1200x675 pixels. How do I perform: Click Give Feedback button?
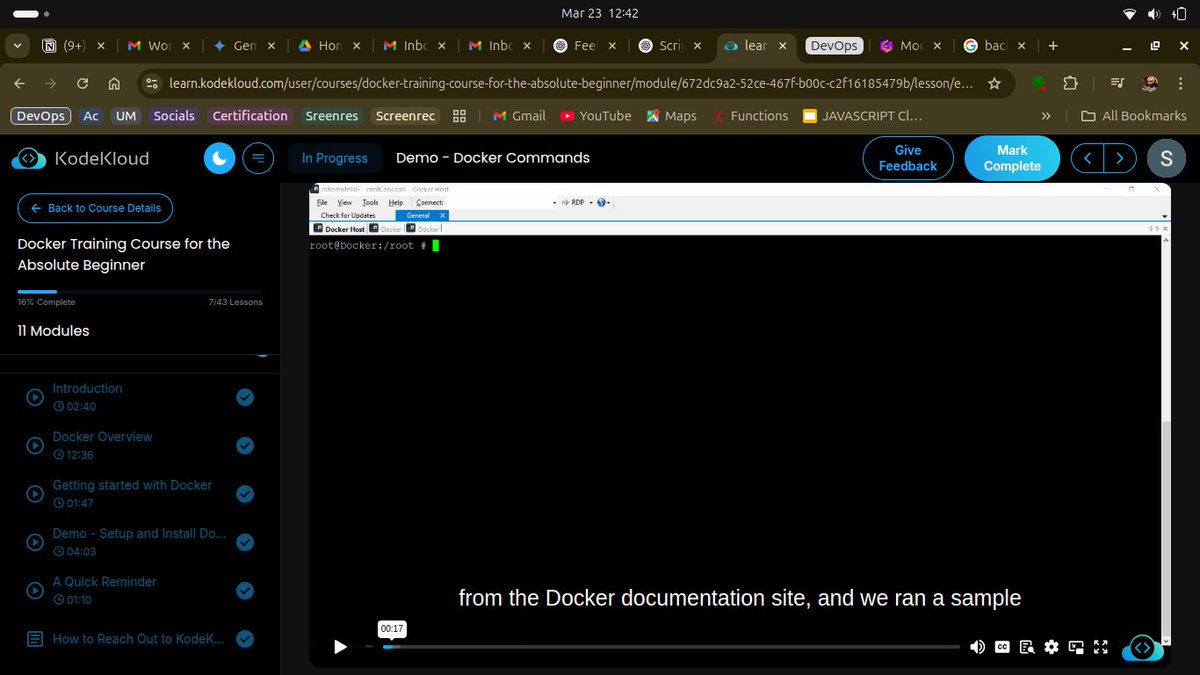pos(908,158)
